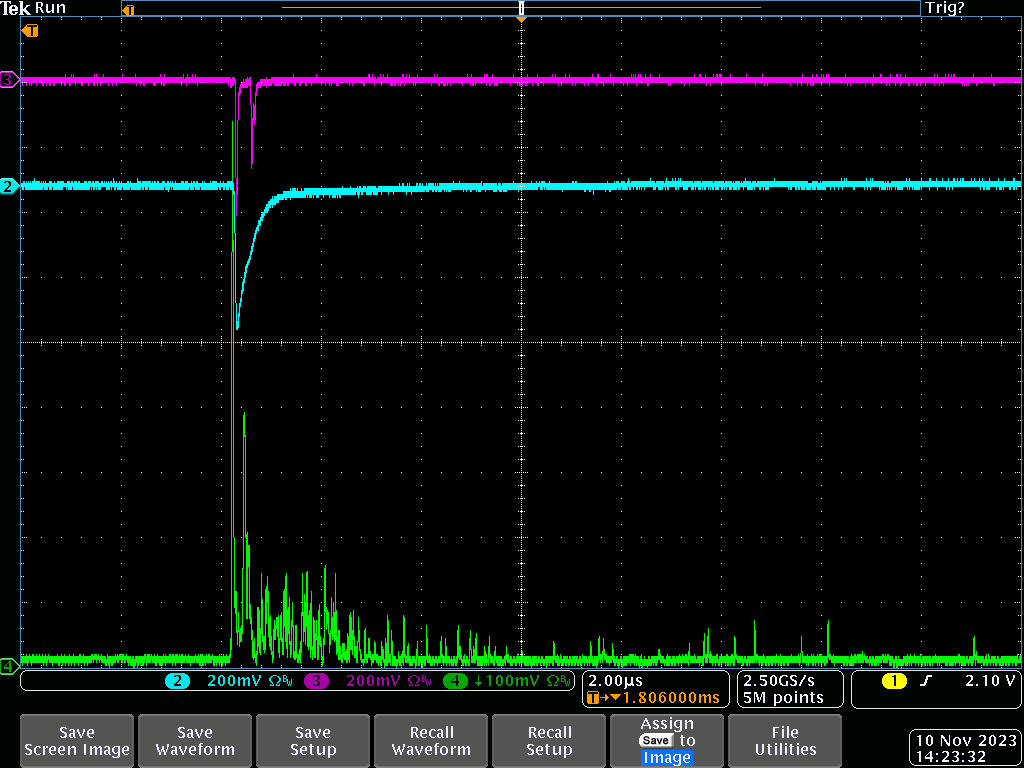This screenshot has height=768, width=1024.
Task: Click the channel 2 ground marker on left edge
Action: click(x=9, y=186)
